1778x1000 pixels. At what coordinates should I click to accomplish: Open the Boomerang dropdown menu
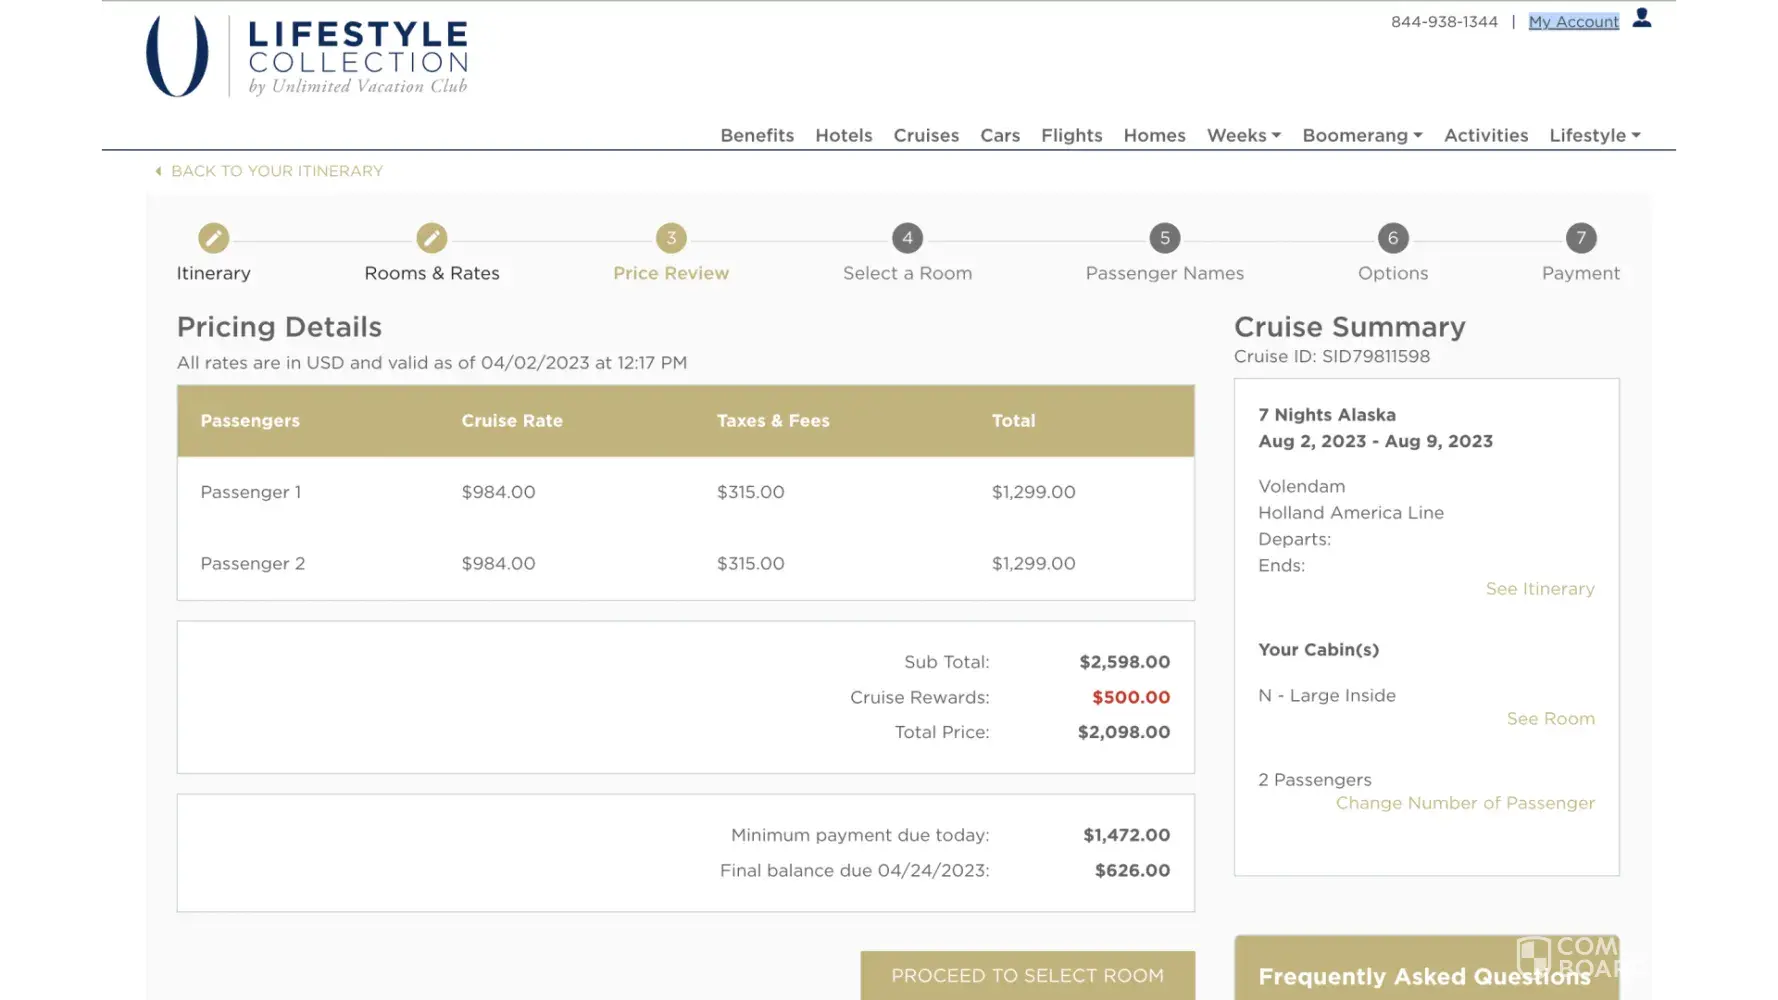pyautogui.click(x=1362, y=135)
